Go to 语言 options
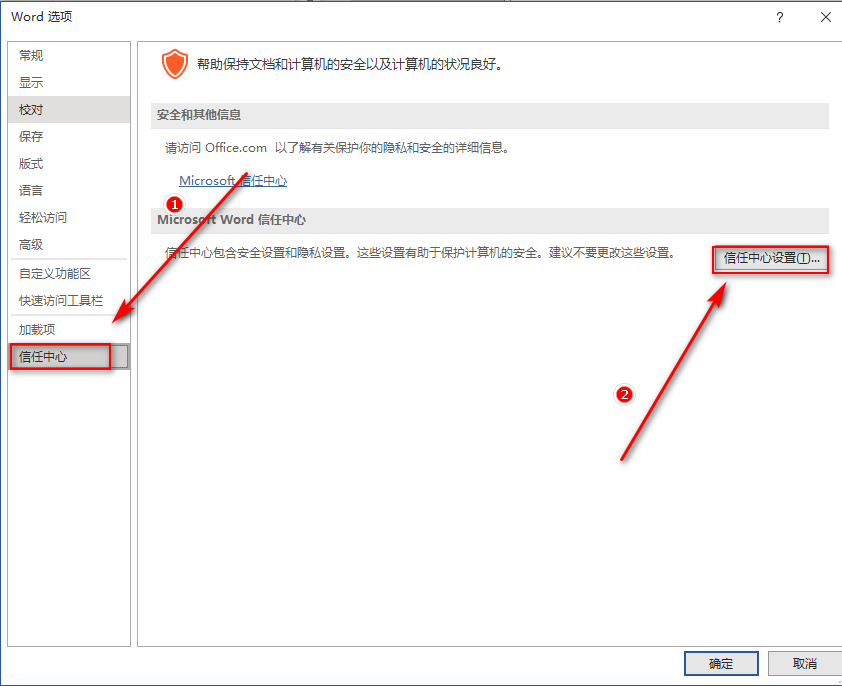 click(69, 190)
